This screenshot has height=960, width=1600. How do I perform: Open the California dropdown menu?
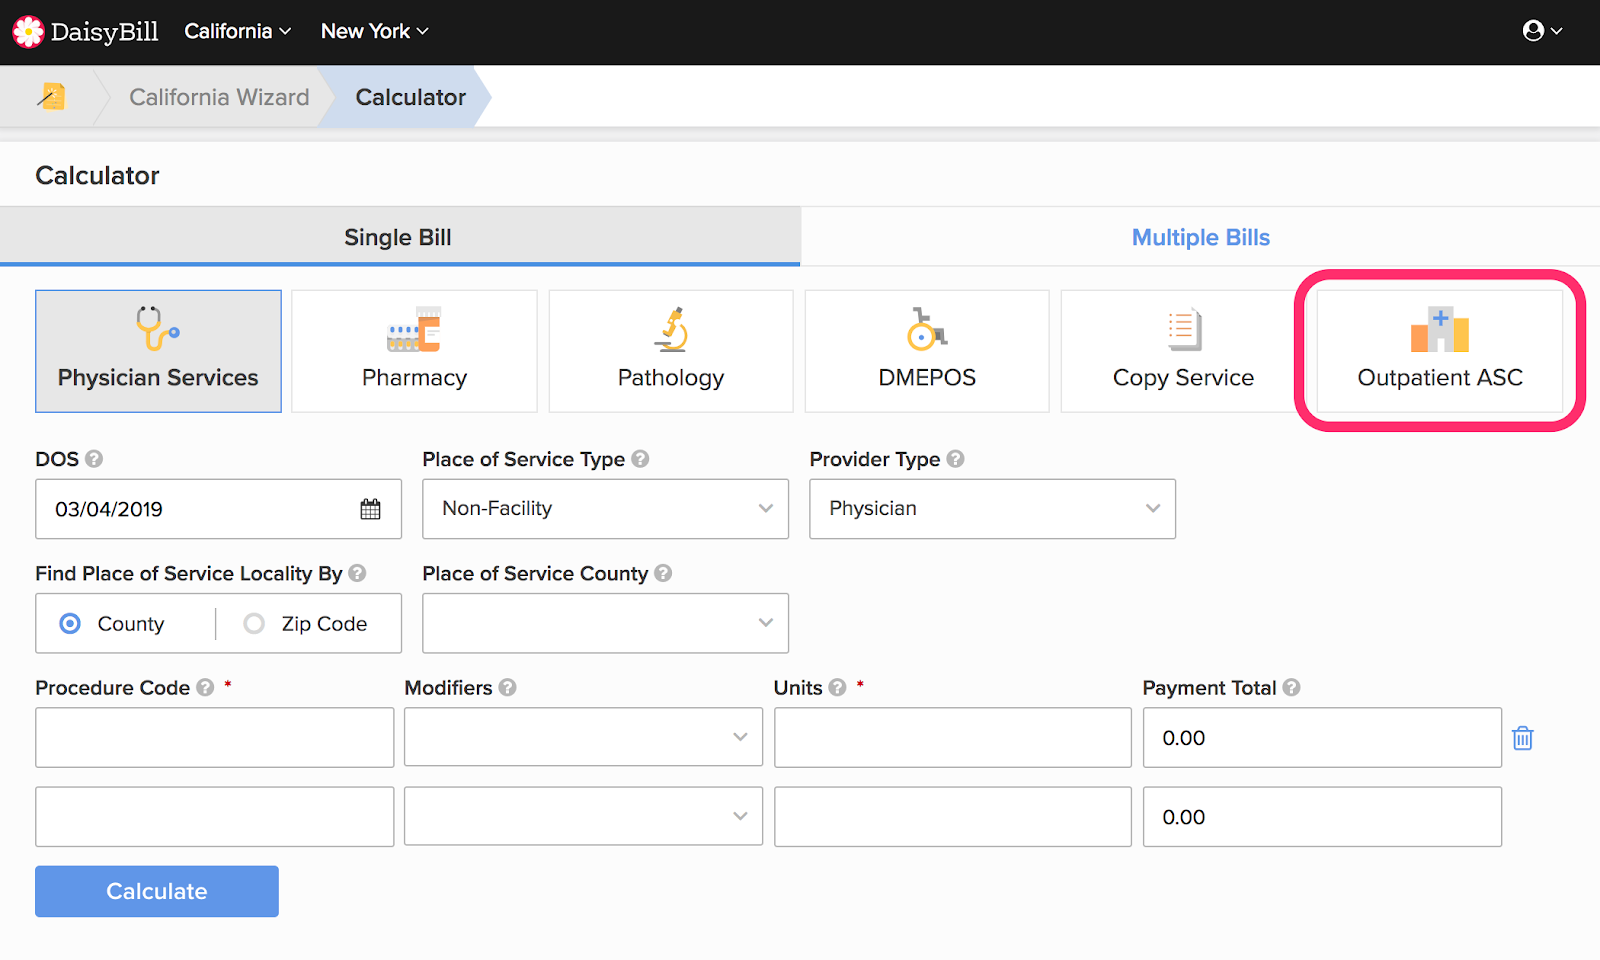(237, 31)
